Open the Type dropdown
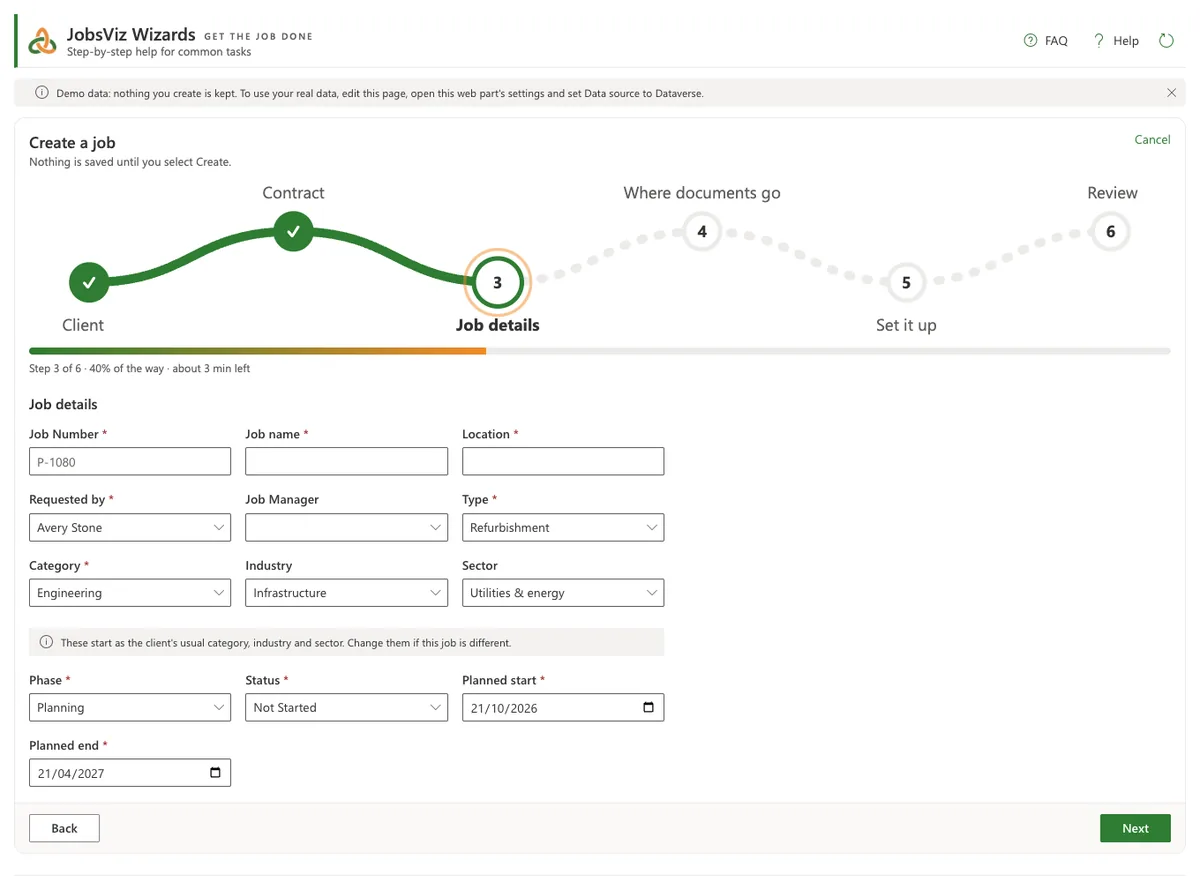1200x882 pixels. click(x=563, y=527)
